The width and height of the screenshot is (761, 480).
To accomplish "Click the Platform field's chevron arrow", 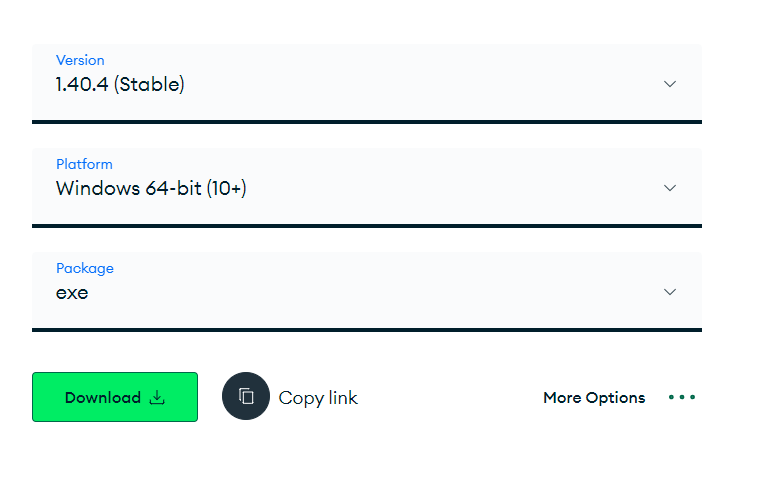I will pos(670,188).
